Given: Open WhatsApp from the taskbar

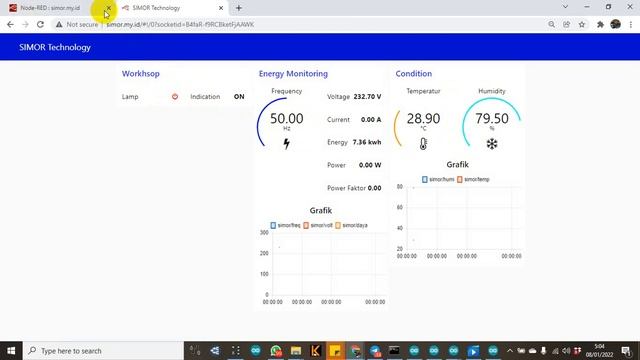Looking at the screenshot, I should tap(276, 351).
